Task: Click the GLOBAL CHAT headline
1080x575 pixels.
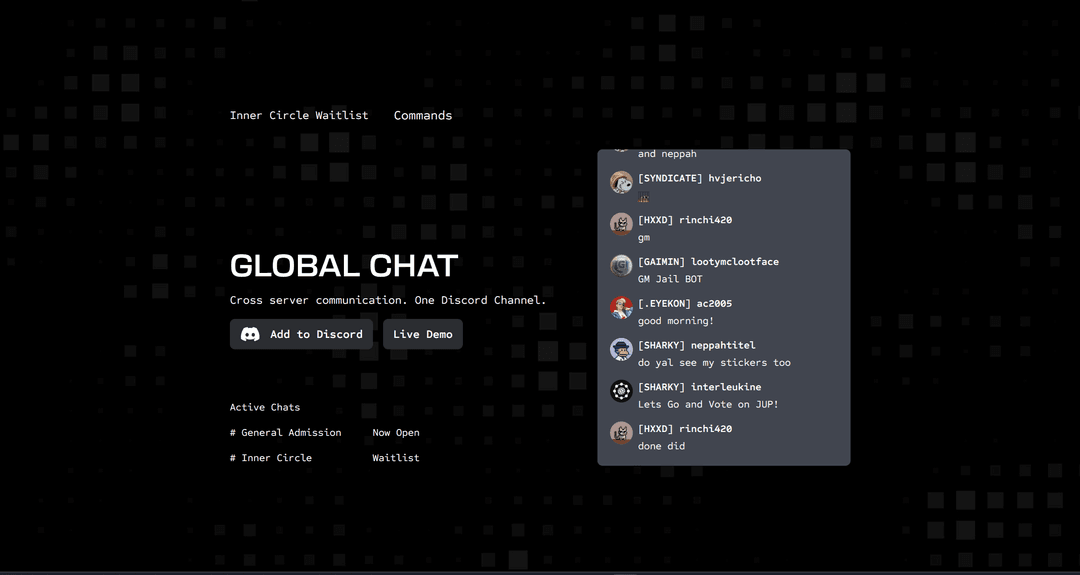Action: coord(344,266)
